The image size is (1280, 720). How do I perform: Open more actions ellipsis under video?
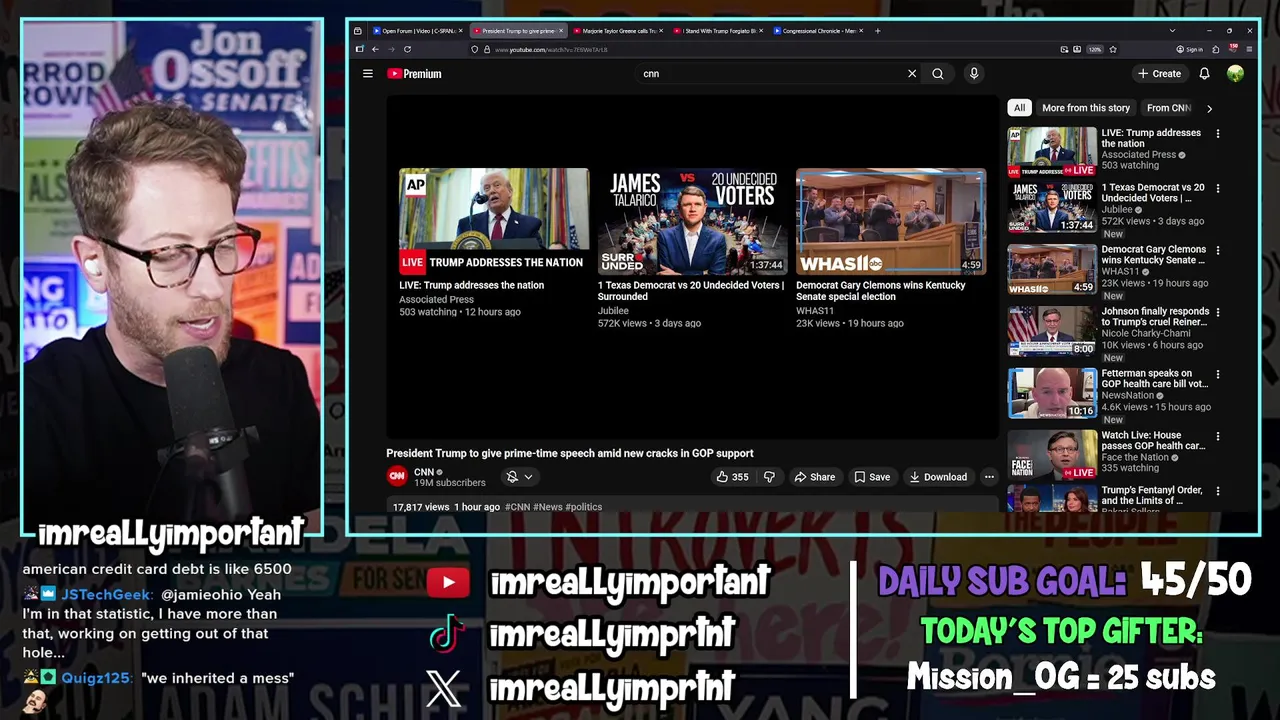click(989, 477)
